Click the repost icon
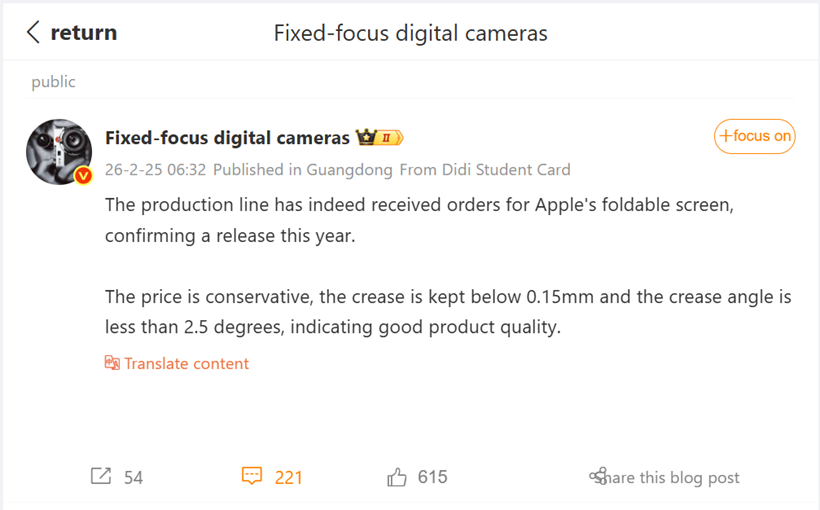The image size is (820, 510). coord(101,477)
